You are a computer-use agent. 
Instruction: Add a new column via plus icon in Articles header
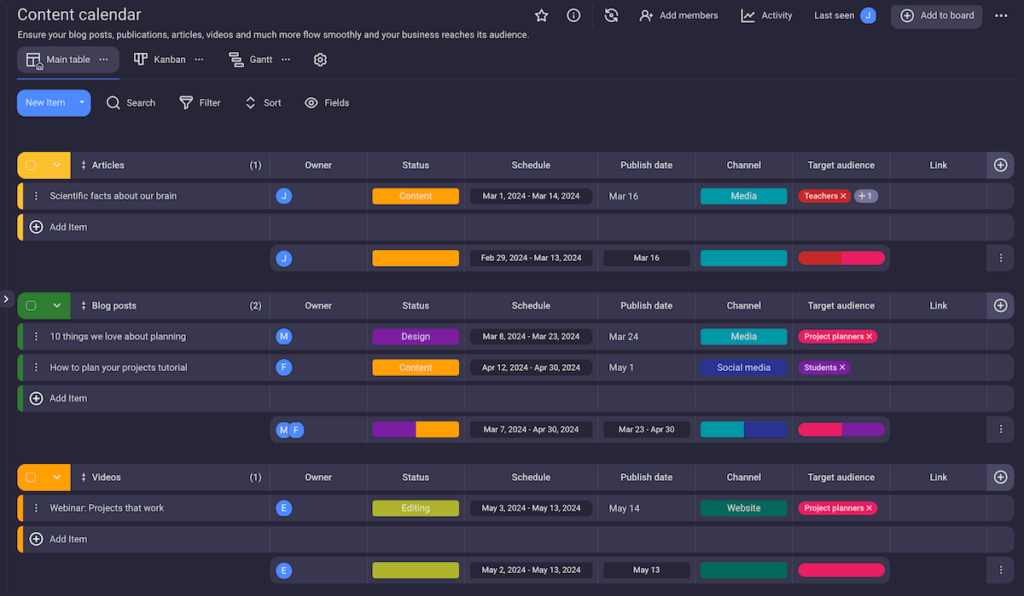pyautogui.click(x=999, y=165)
